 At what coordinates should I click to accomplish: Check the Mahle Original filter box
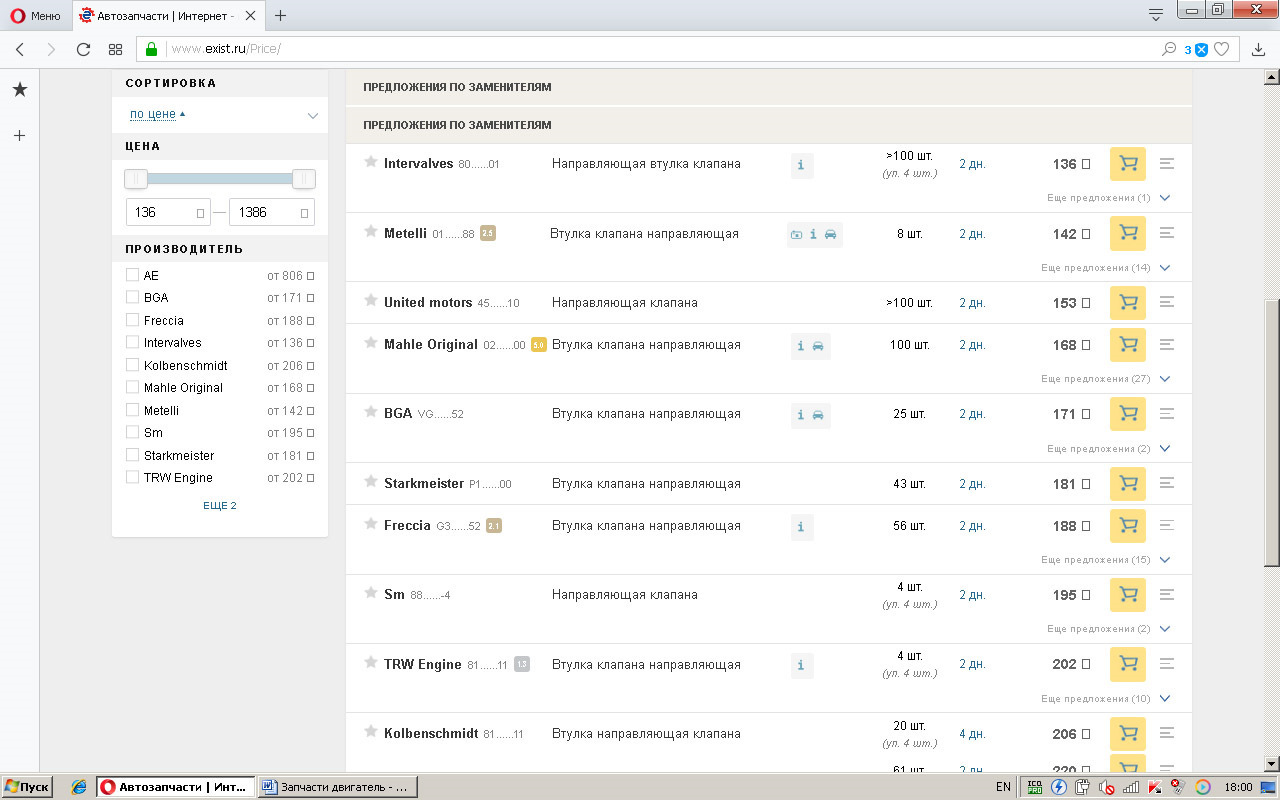click(132, 387)
